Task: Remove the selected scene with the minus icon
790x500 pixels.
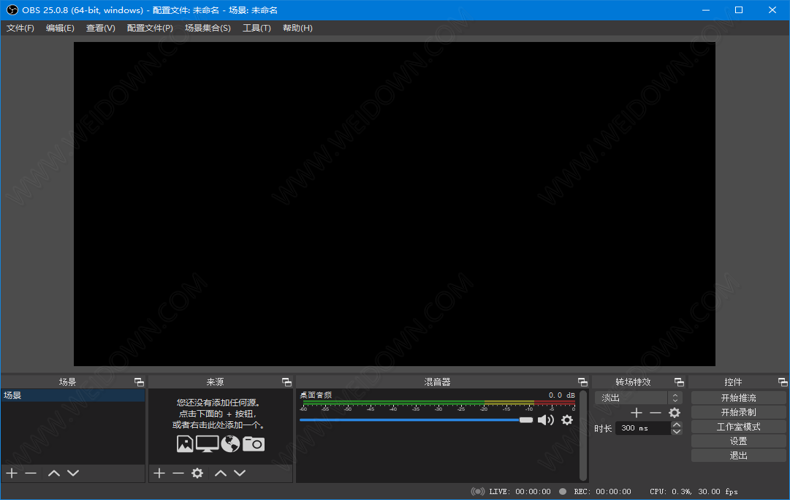Action: [x=31, y=473]
